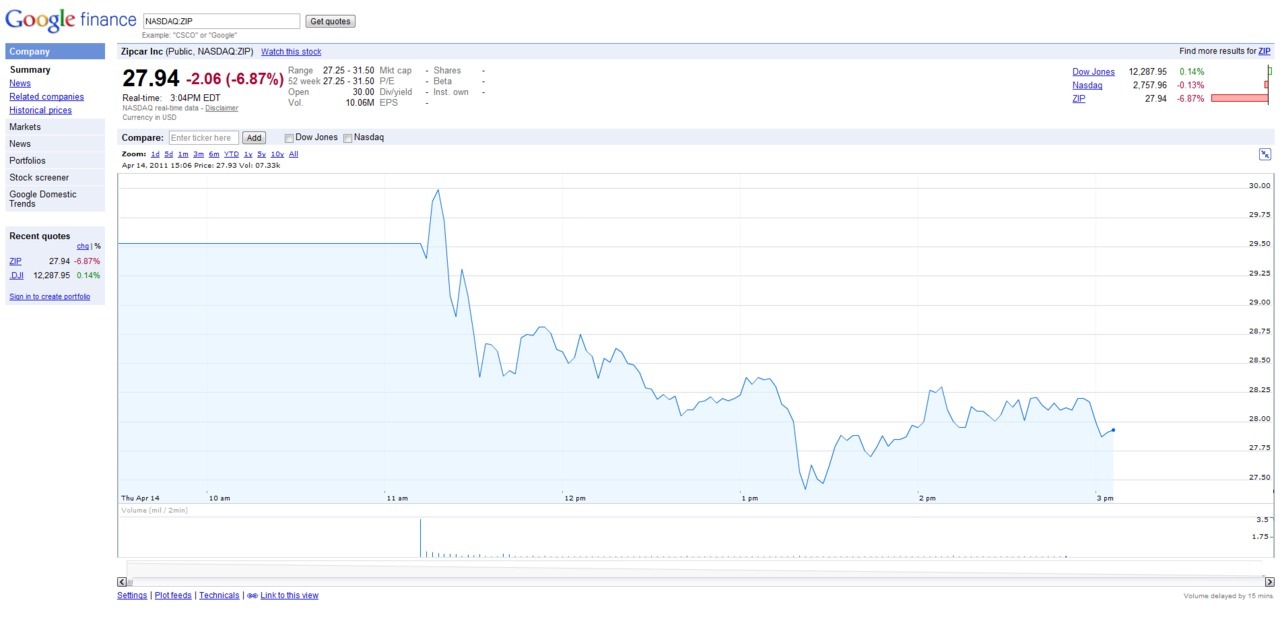This screenshot has height=617, width=1280.
Task: Click ZIP in Recent quotes
Action: point(15,261)
